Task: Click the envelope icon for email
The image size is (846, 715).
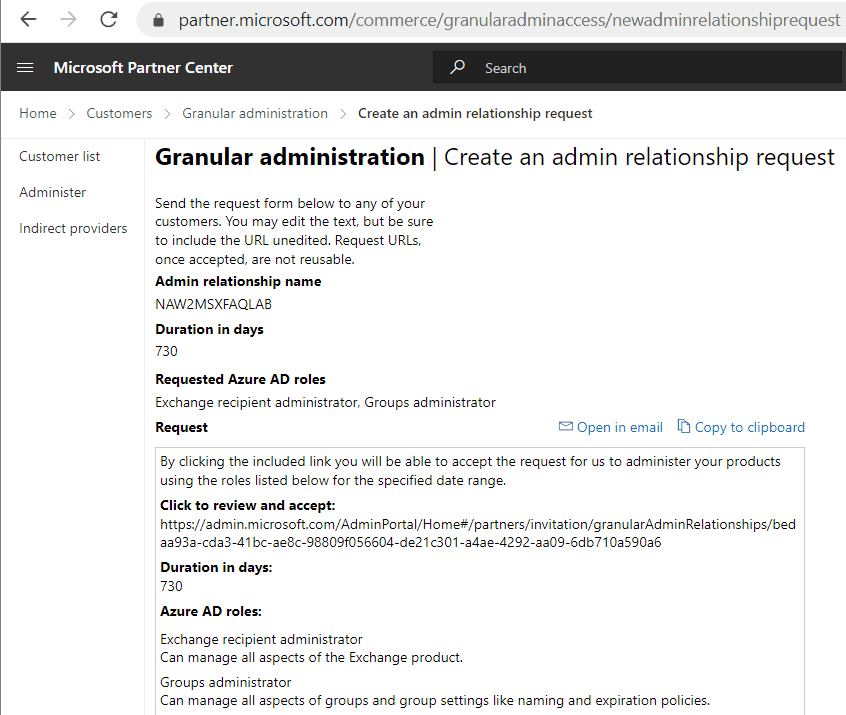Action: [x=565, y=426]
